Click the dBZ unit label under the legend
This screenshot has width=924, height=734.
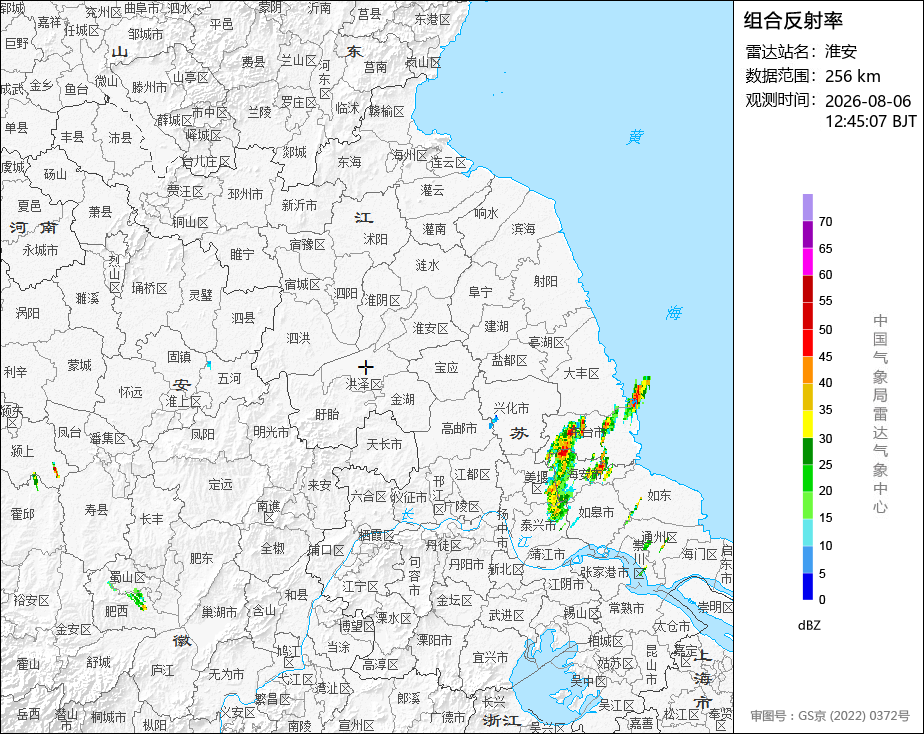point(808,625)
